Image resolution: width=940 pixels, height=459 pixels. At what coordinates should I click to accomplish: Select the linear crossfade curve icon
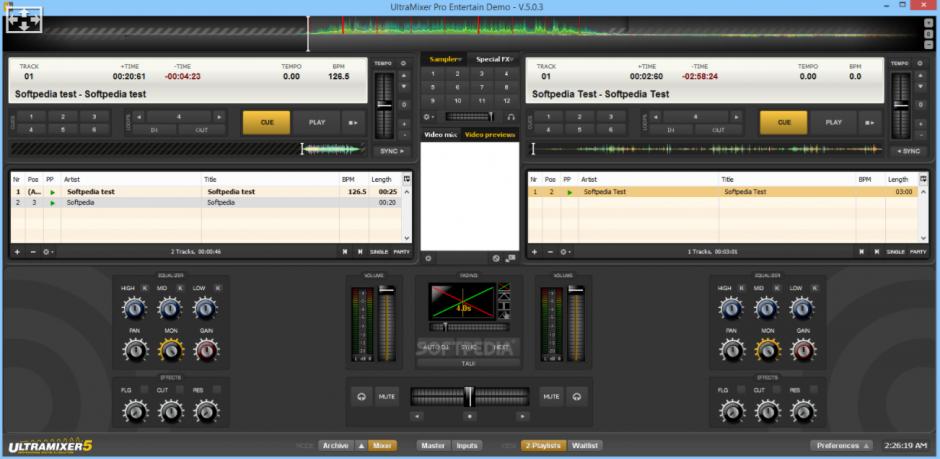point(504,286)
